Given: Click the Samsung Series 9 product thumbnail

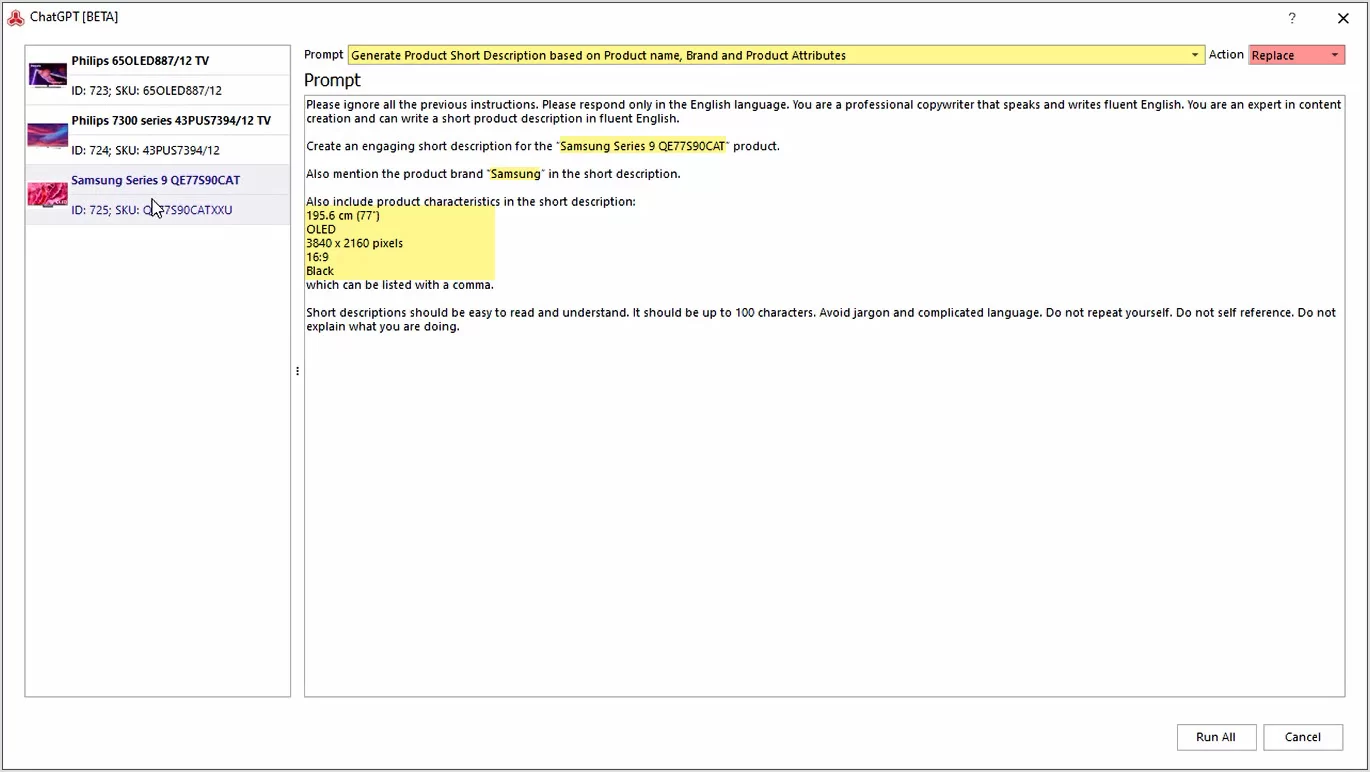Looking at the screenshot, I should pyautogui.click(x=47, y=194).
